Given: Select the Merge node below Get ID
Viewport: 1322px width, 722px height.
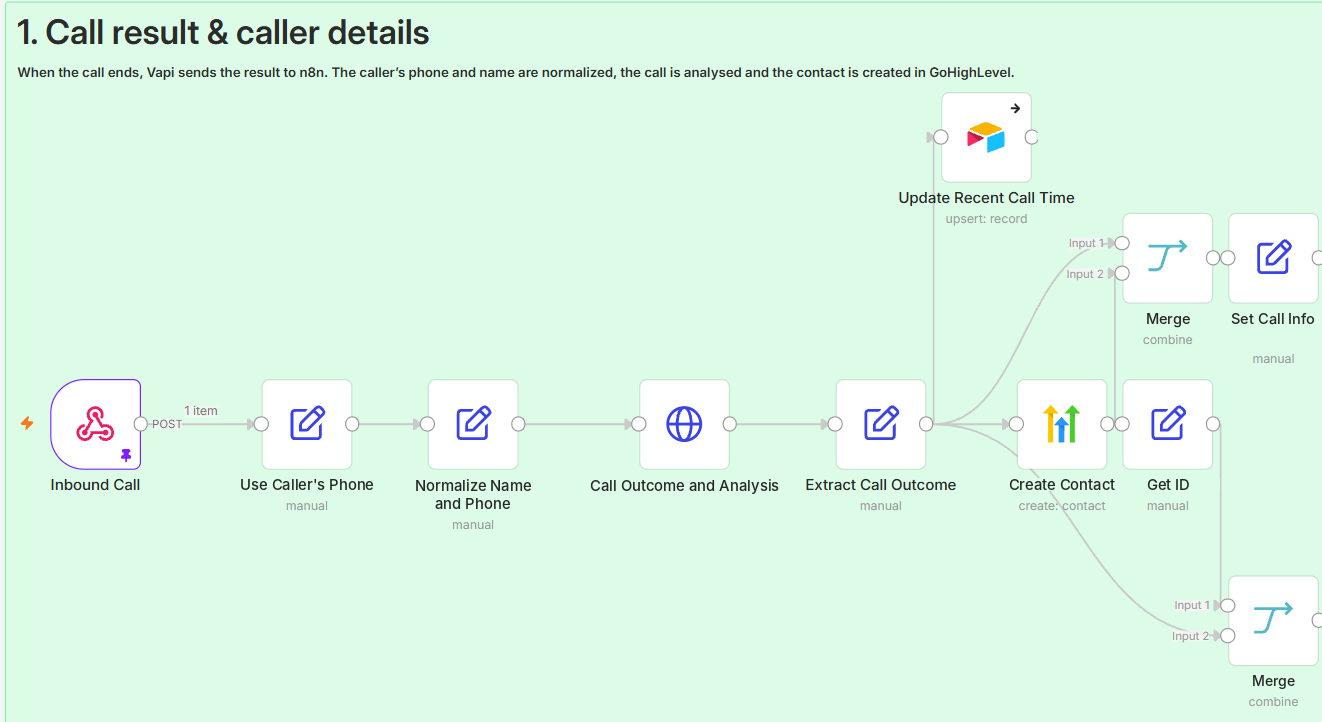Looking at the screenshot, I should pyautogui.click(x=1273, y=620).
